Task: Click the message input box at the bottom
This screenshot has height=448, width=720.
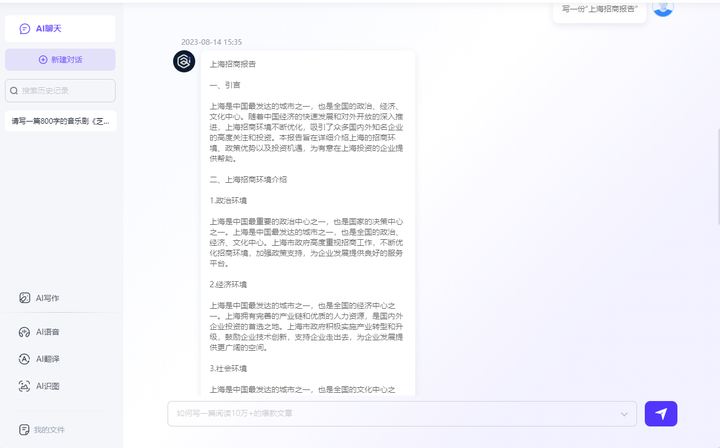Action: 395,413
